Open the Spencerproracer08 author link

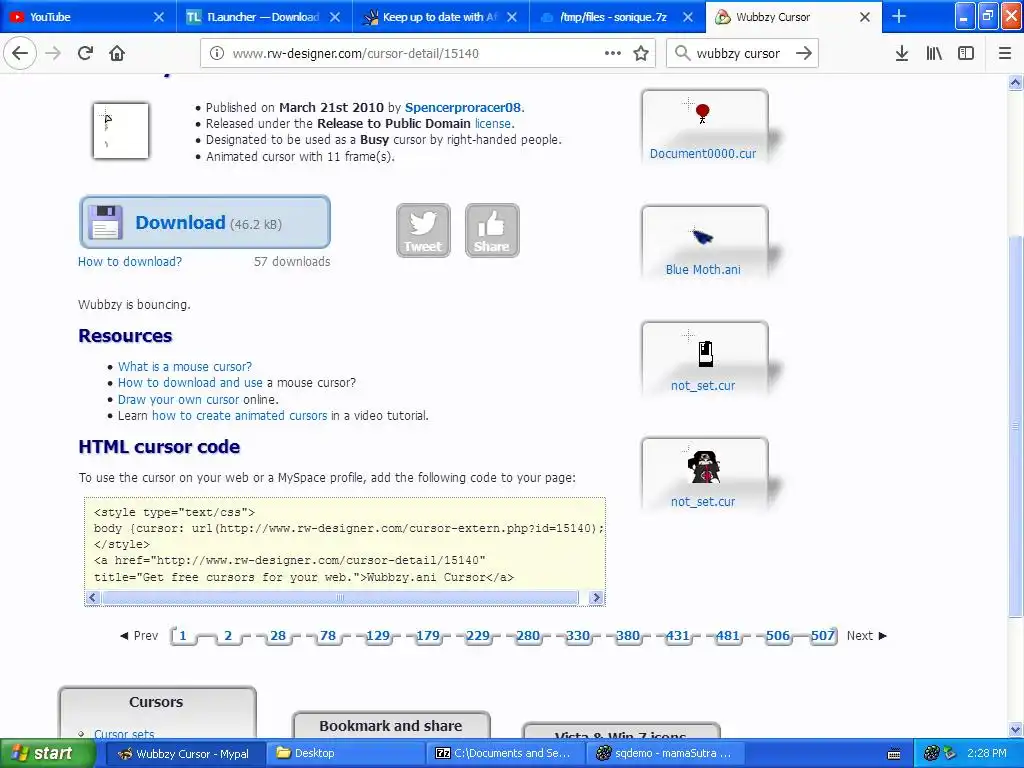(x=463, y=108)
